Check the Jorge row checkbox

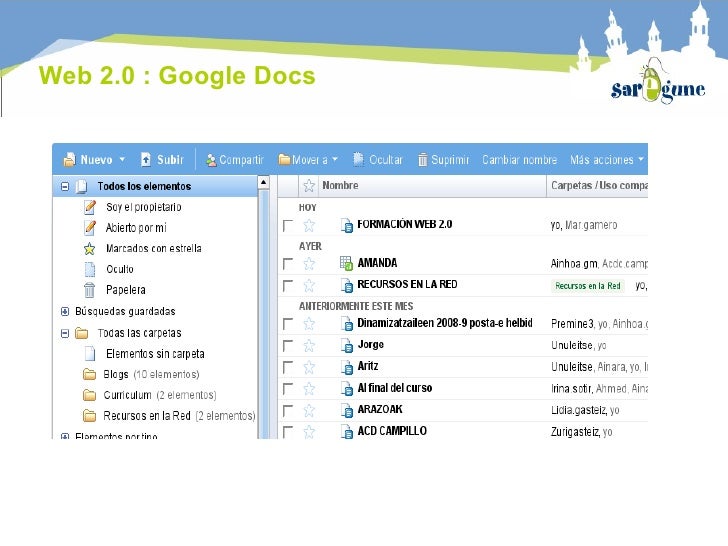pyautogui.click(x=288, y=345)
